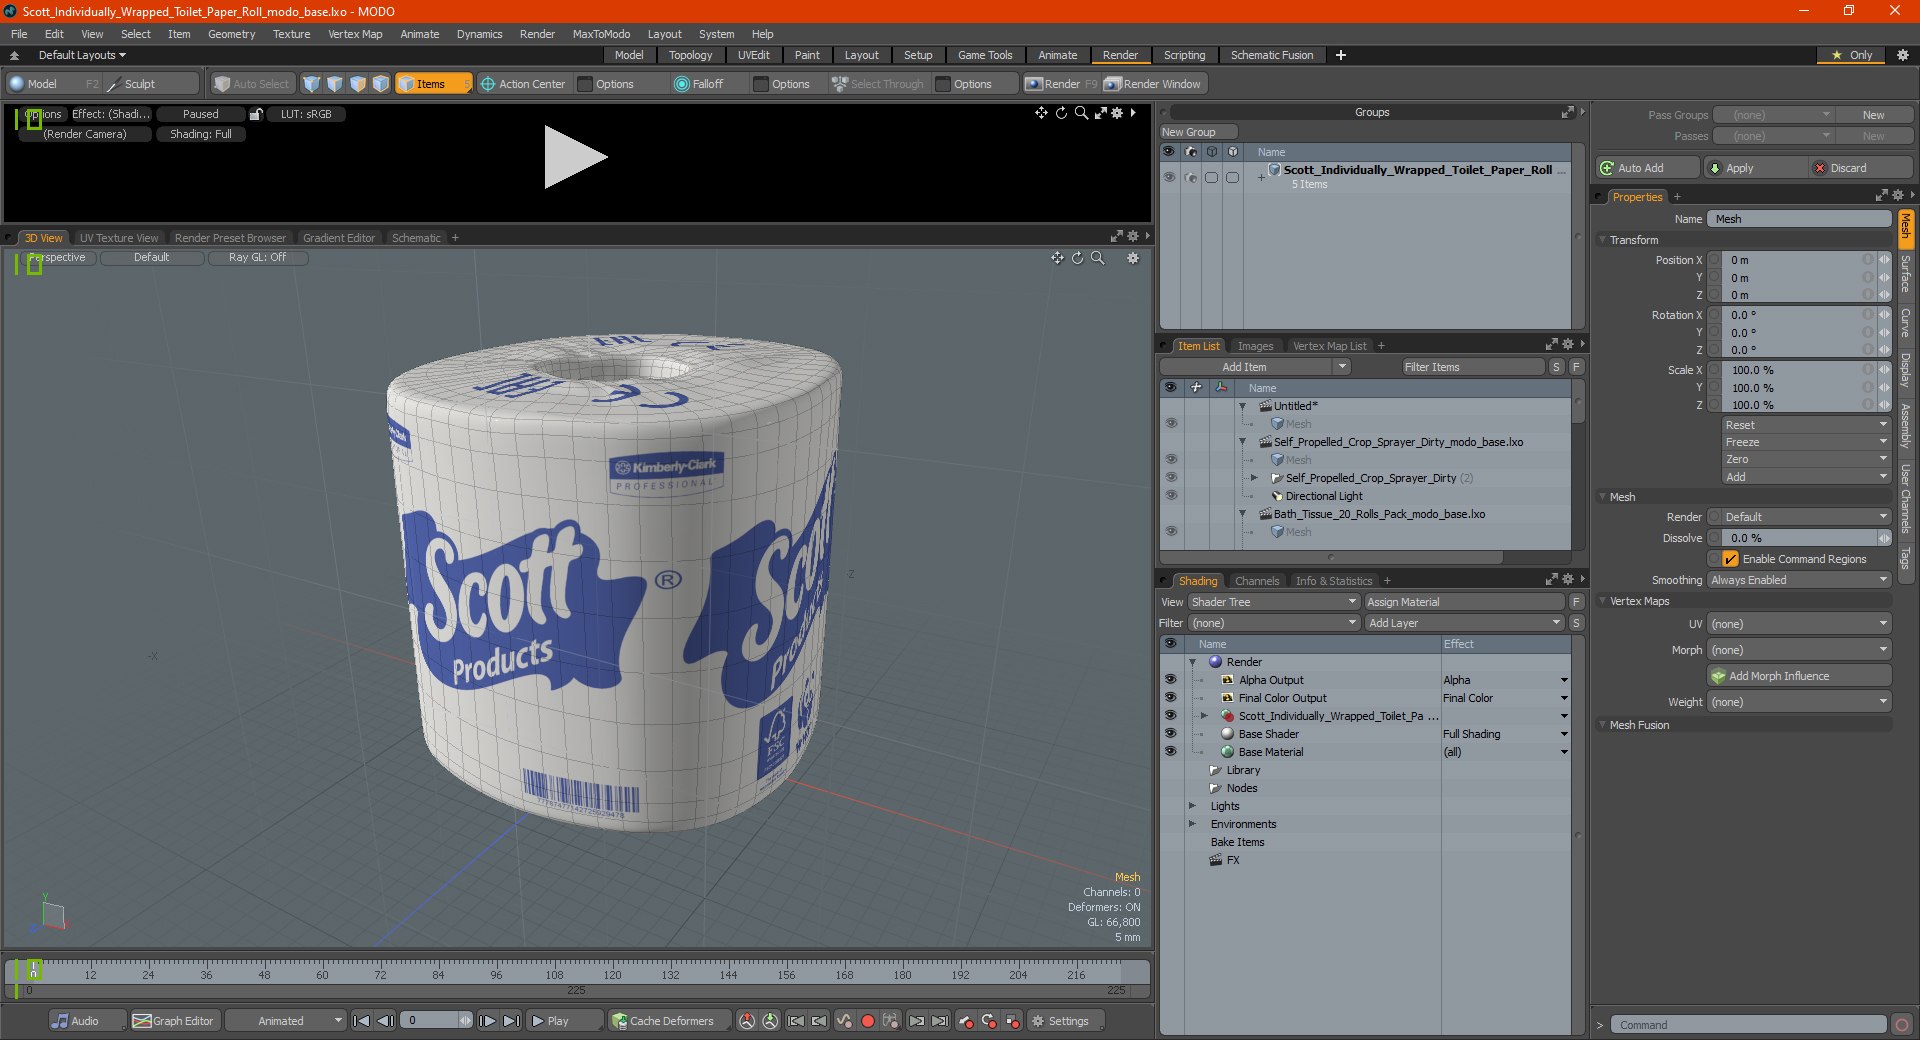Click the Auto Add button
Viewport: 1920px width, 1040px height.
point(1647,168)
